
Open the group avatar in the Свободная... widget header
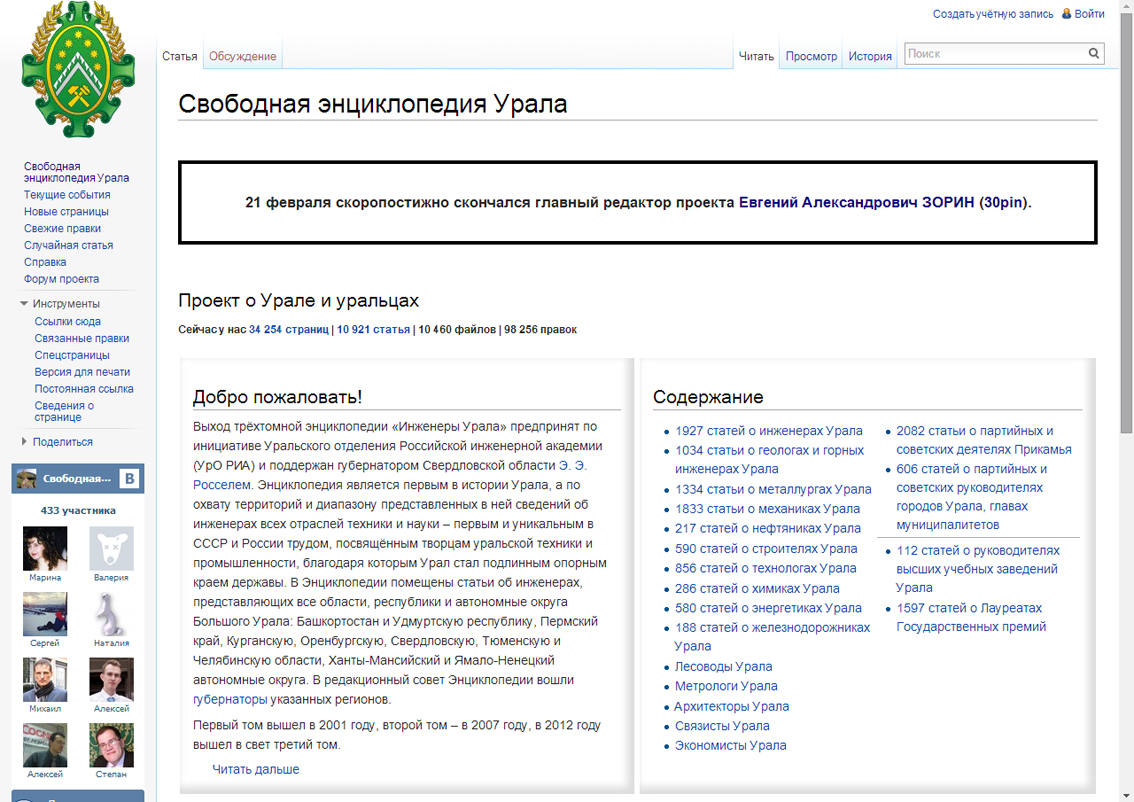tap(27, 478)
